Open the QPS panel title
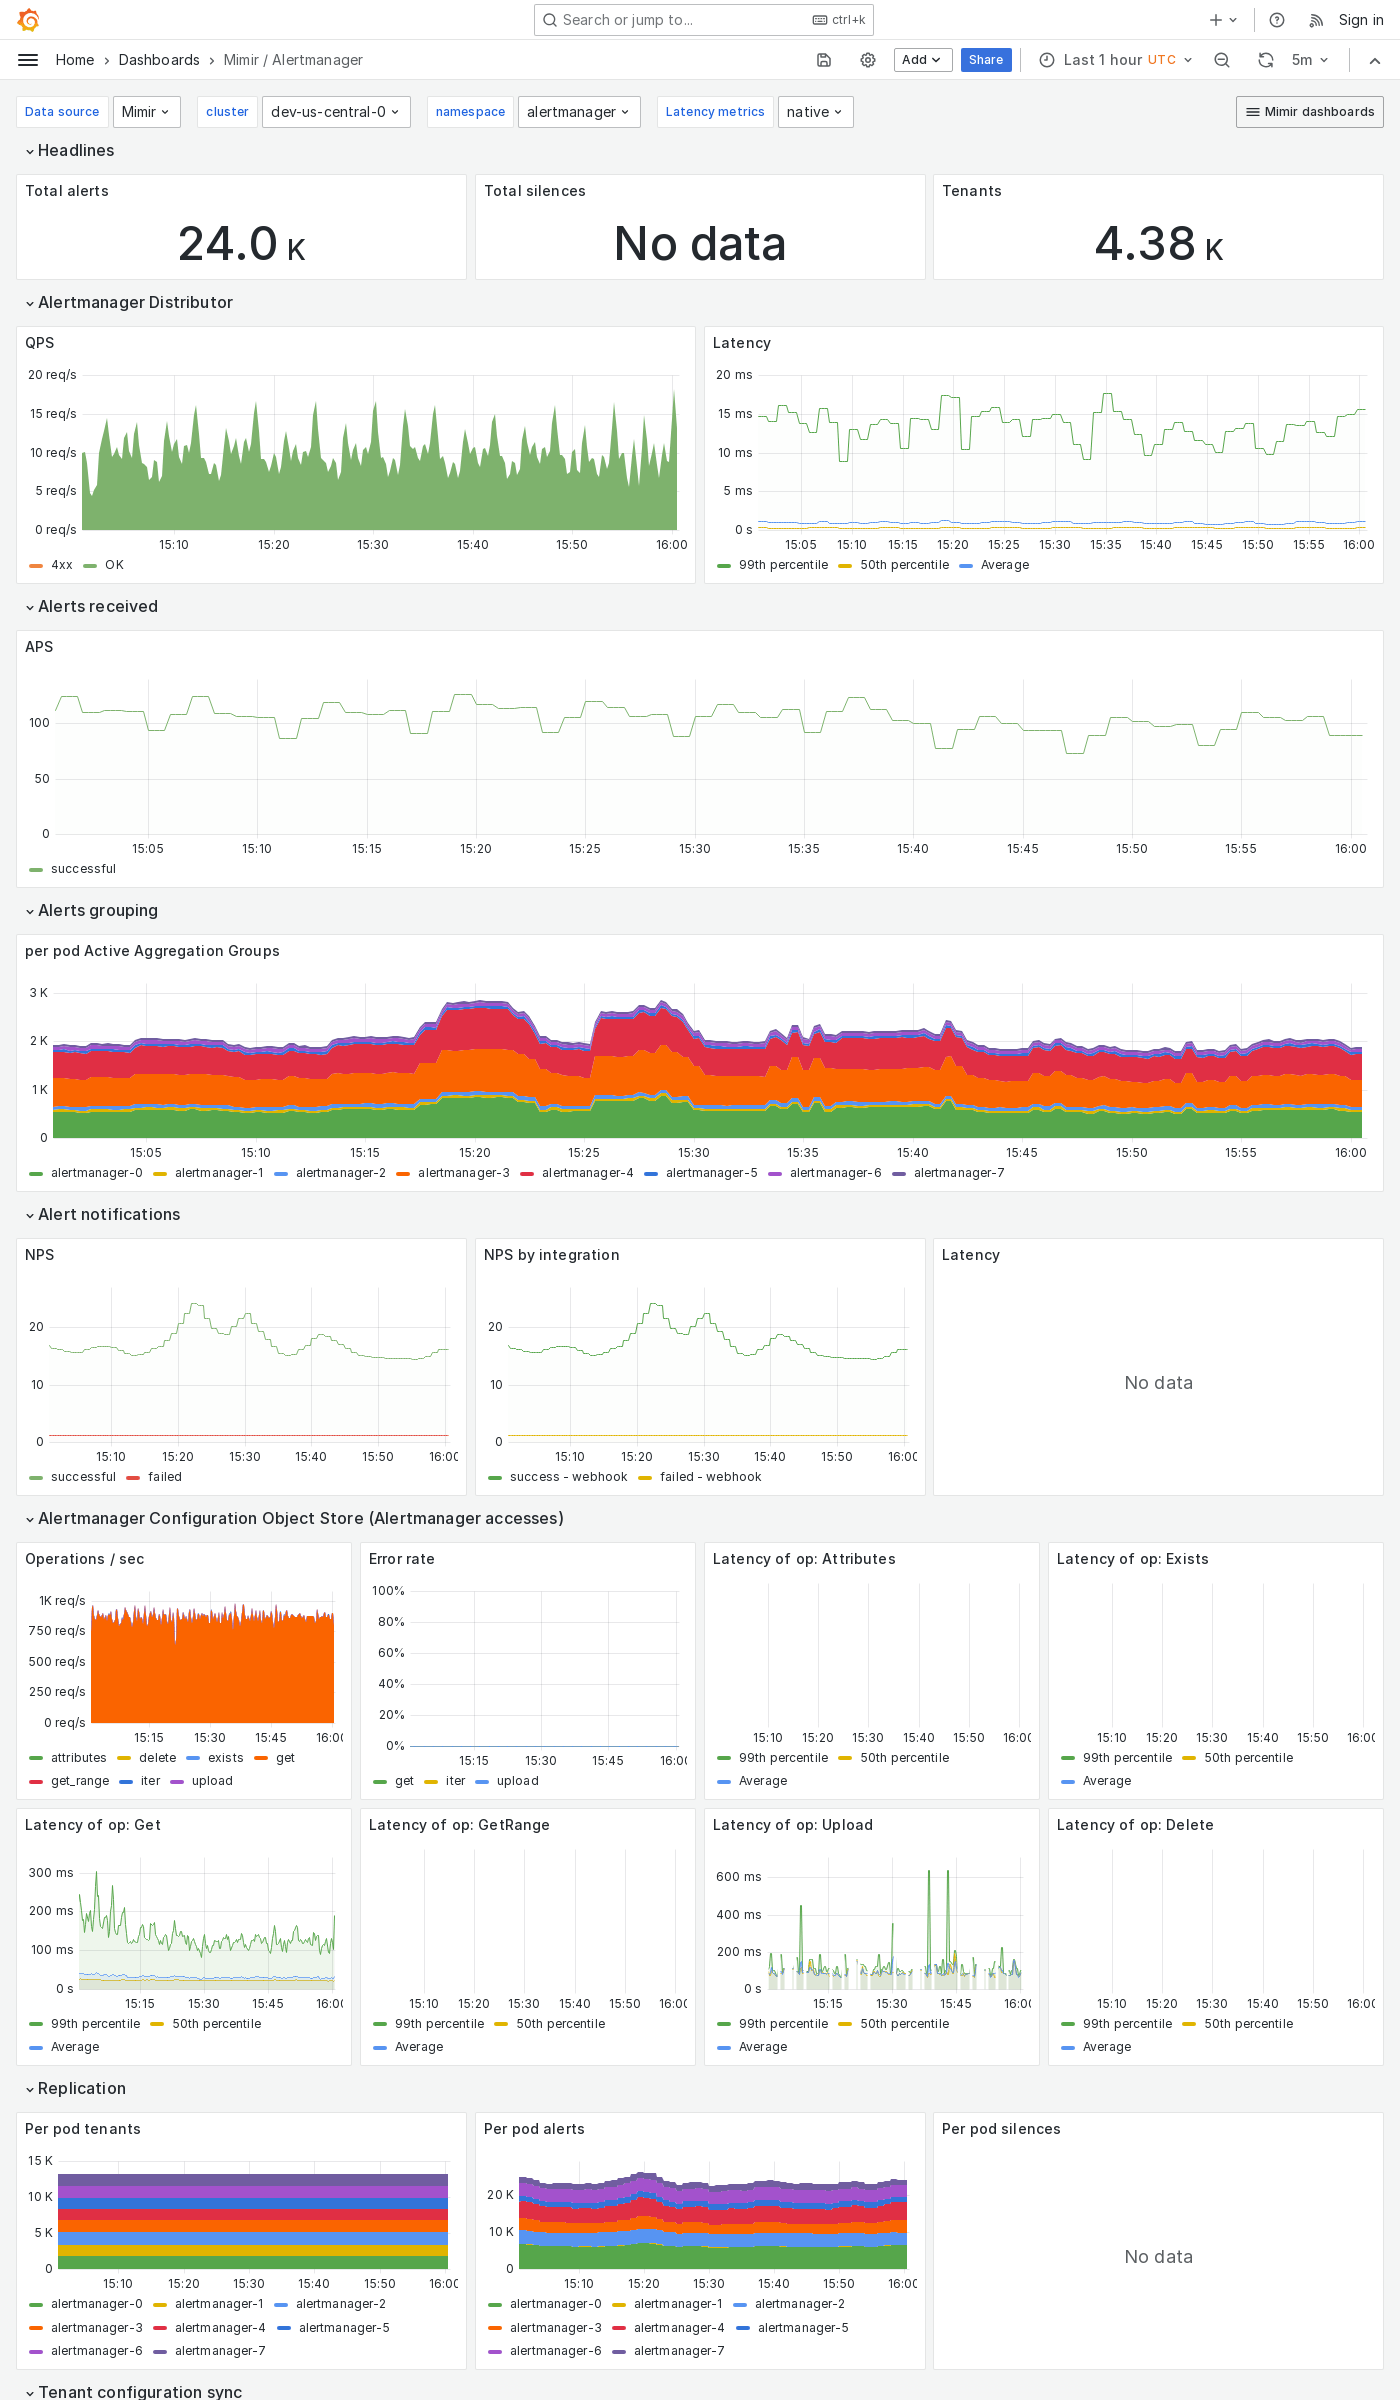 (x=40, y=343)
